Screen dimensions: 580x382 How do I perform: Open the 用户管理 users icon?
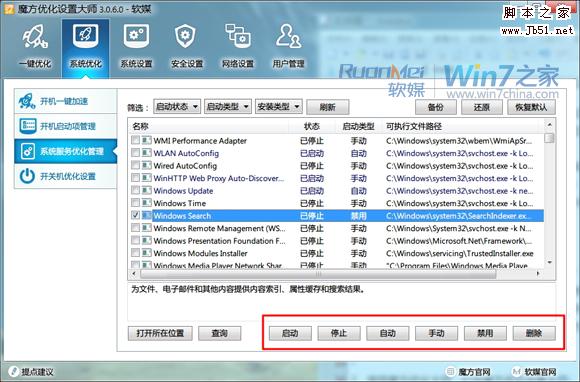pos(289,36)
